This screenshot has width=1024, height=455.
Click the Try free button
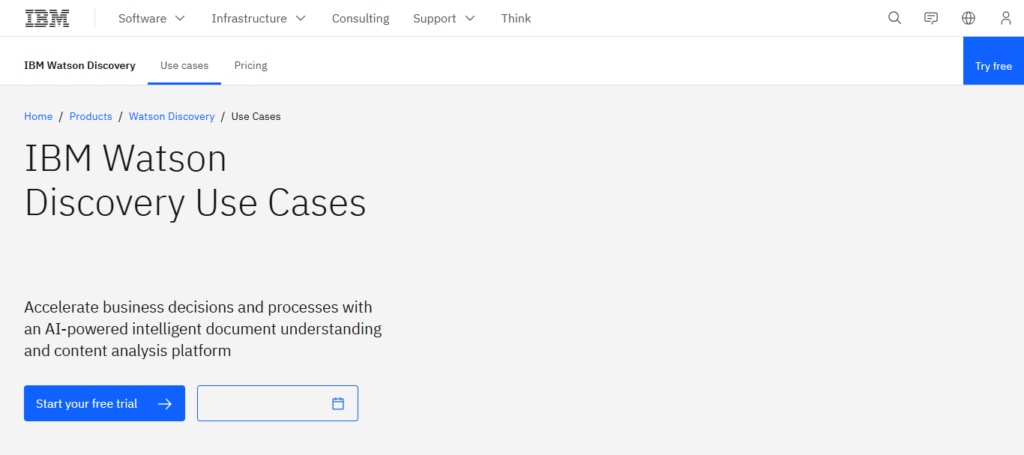(x=993, y=61)
